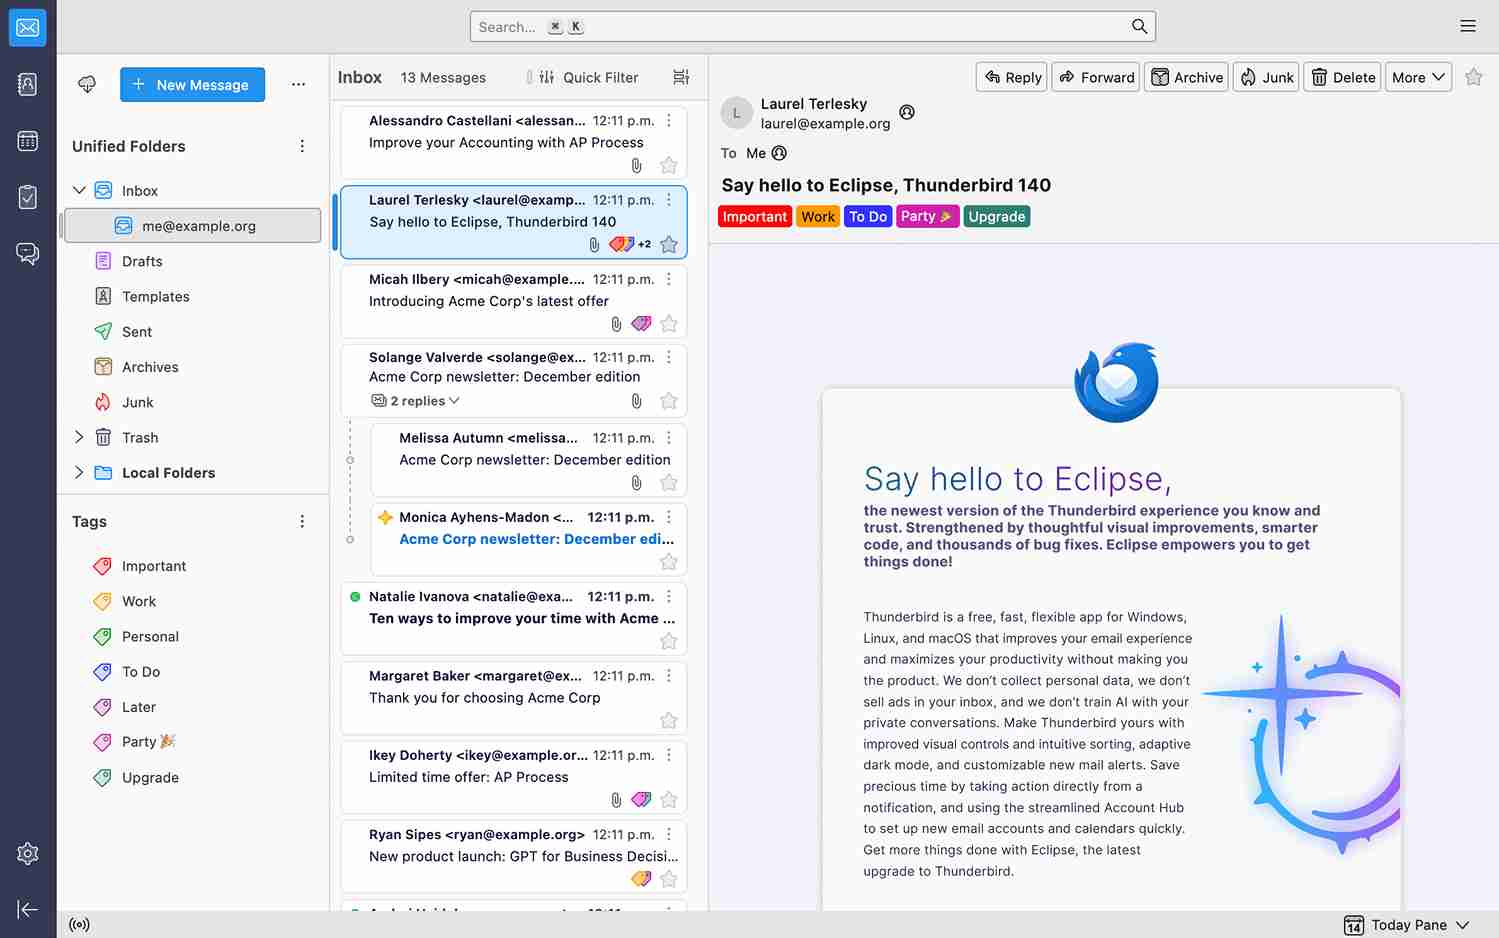Get messages using the cloud download icon

coord(87,85)
